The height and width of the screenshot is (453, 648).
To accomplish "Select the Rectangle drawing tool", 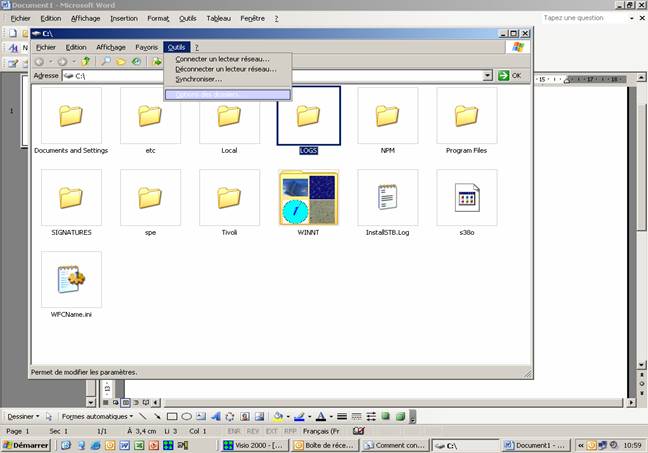I will 172,417.
